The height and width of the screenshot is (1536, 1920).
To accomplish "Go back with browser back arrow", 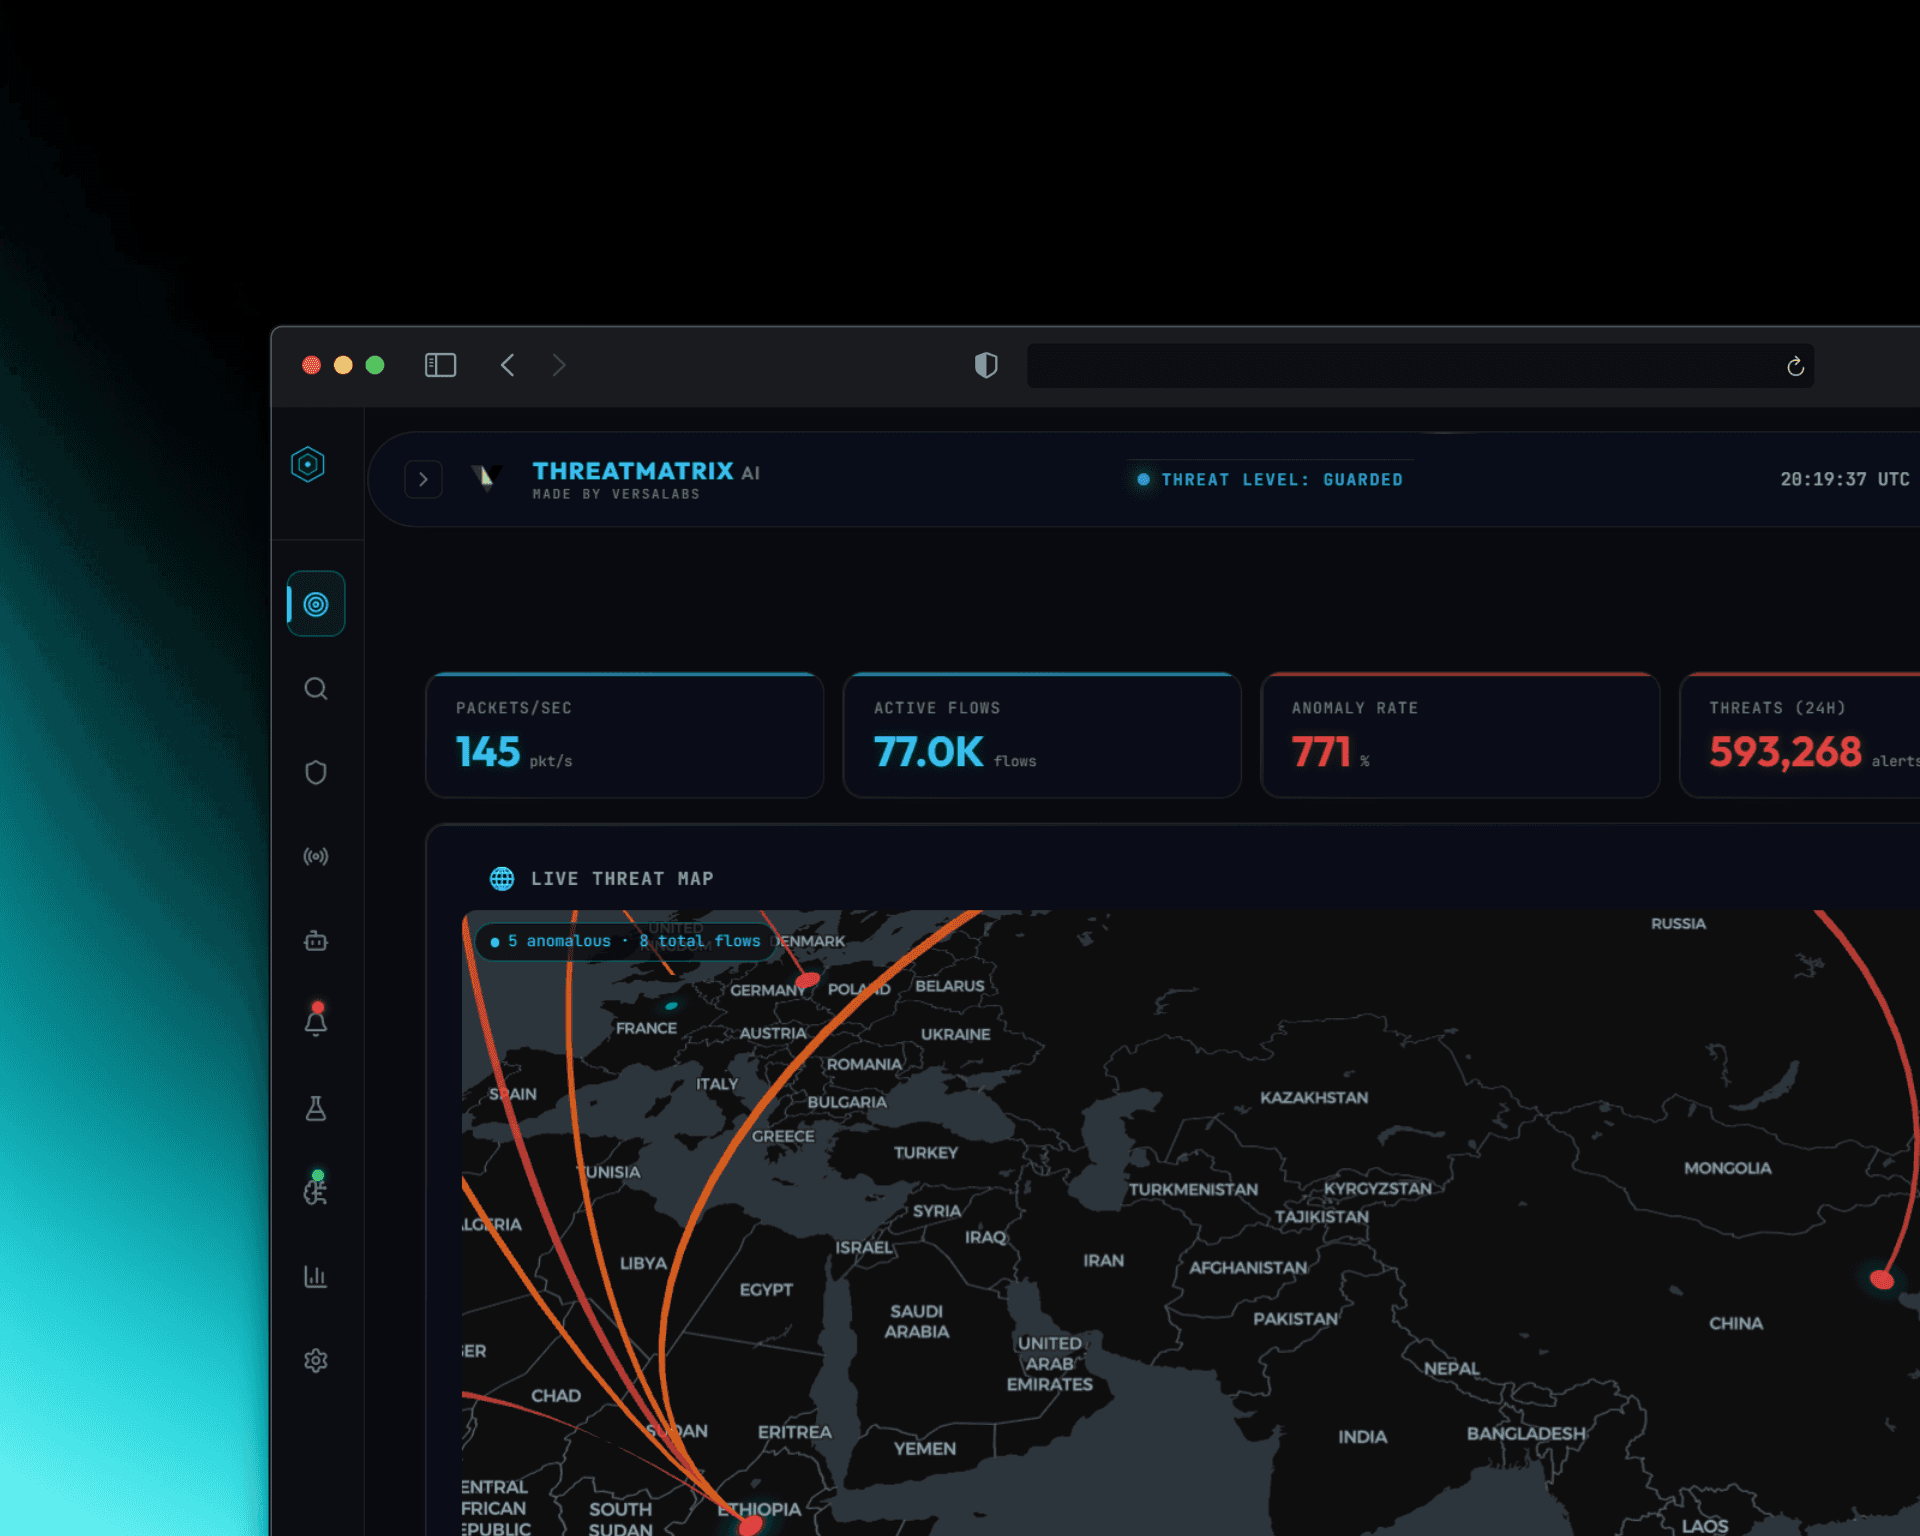I will (508, 365).
